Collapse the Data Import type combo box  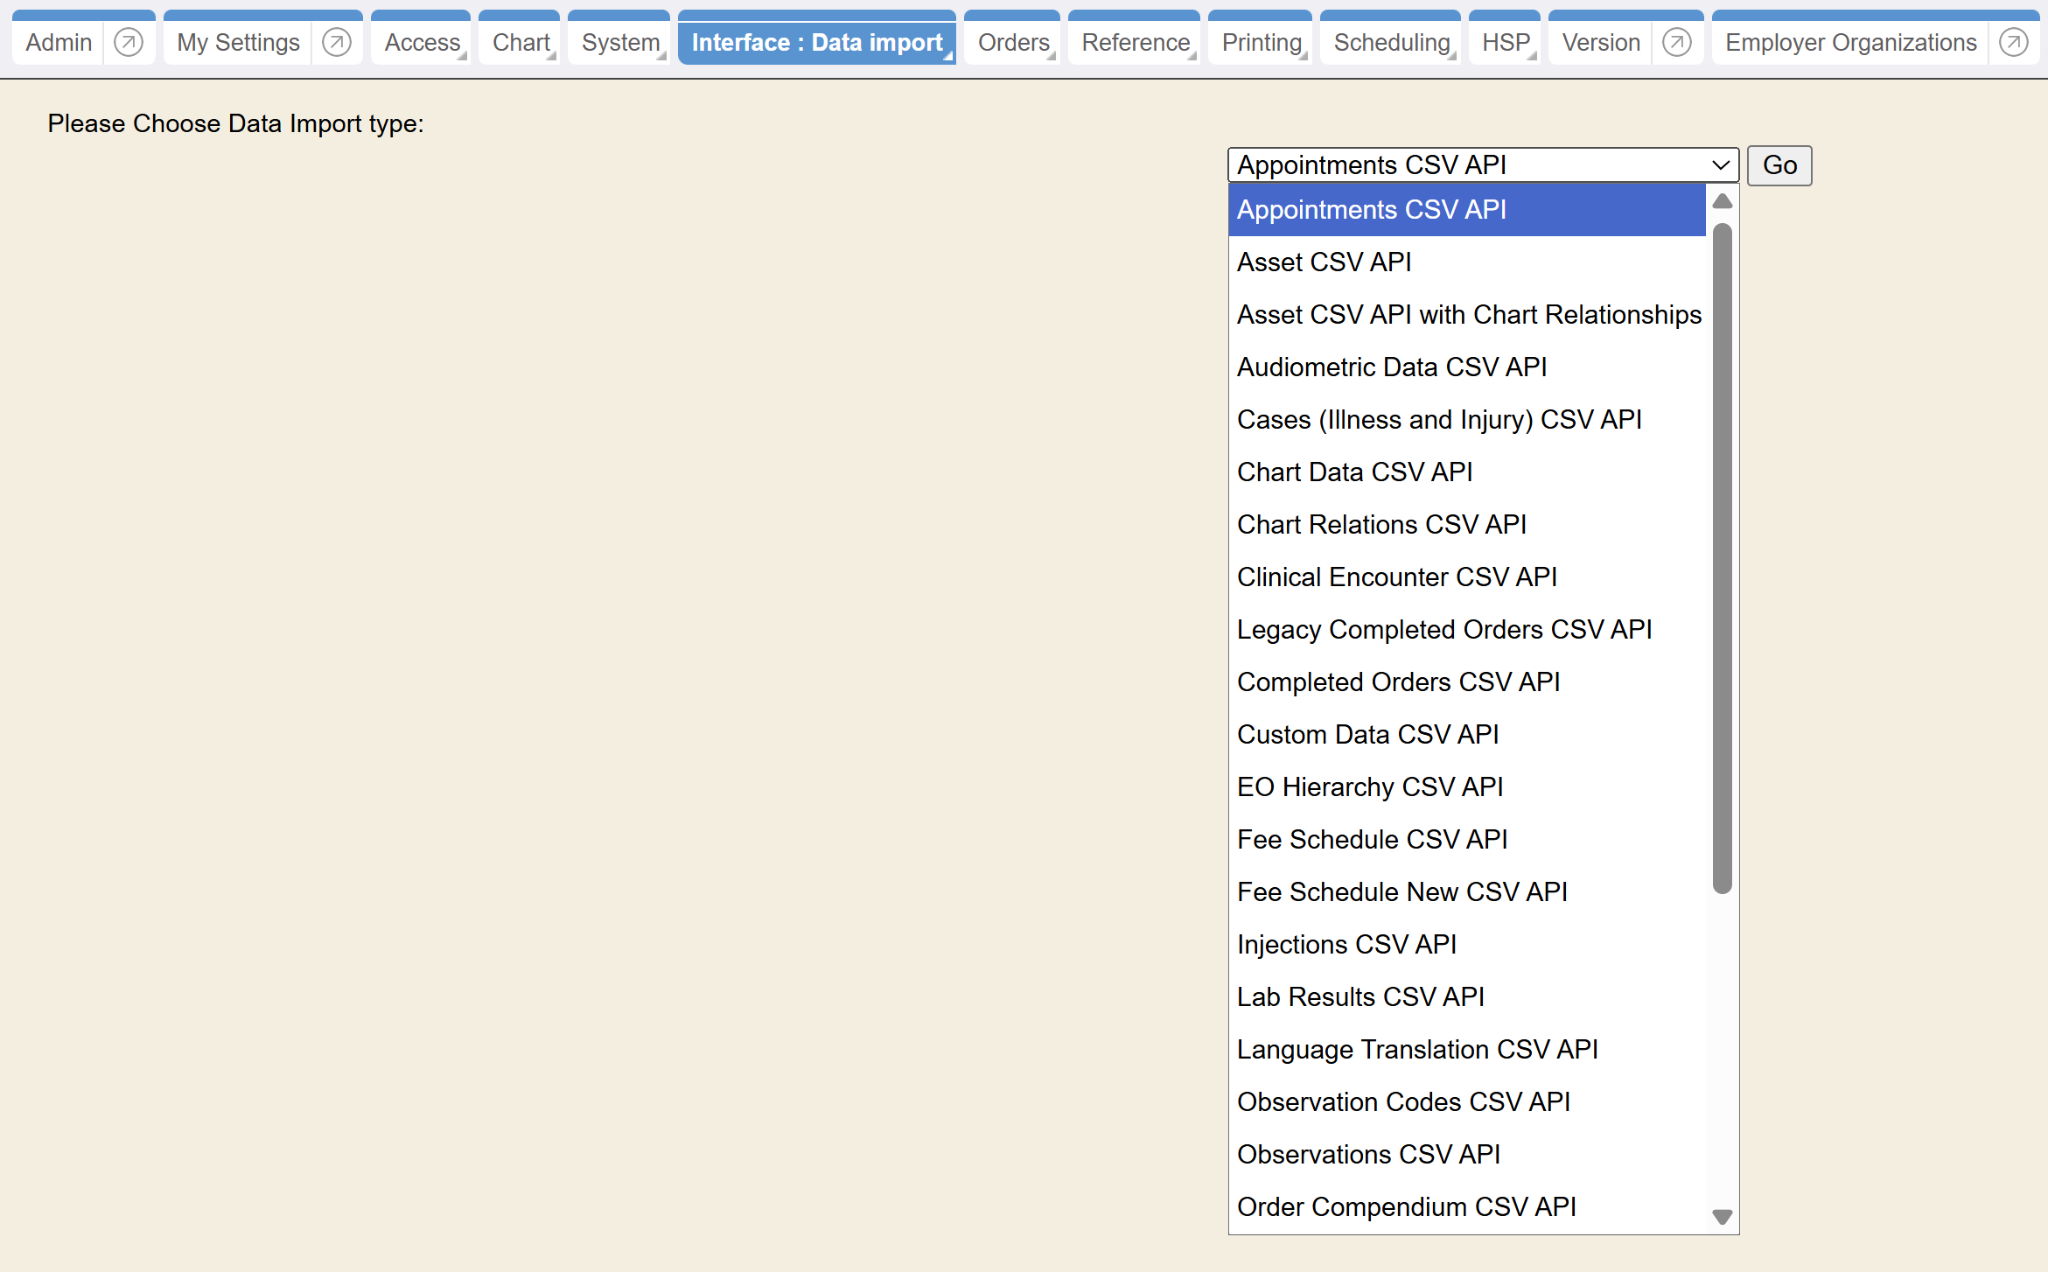[x=1482, y=165]
